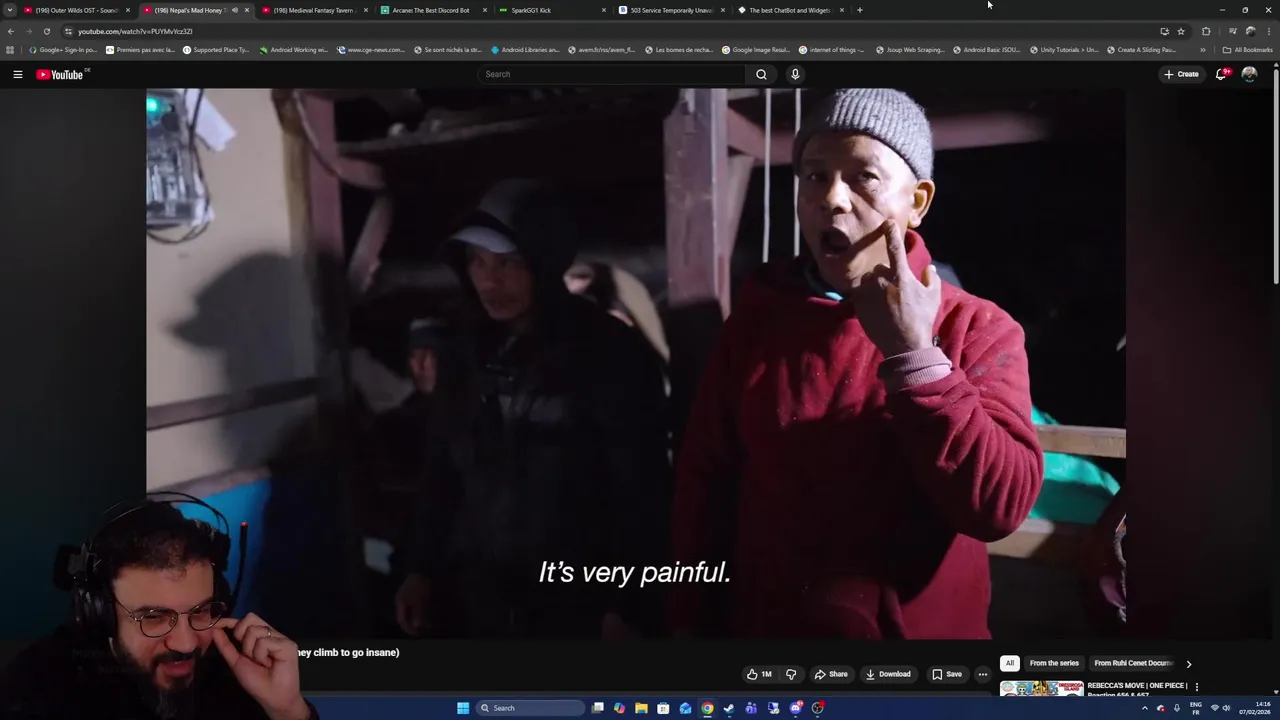This screenshot has height=720, width=1280.
Task: Open options for REBECCA'S MOVE video
Action: point(1196,687)
